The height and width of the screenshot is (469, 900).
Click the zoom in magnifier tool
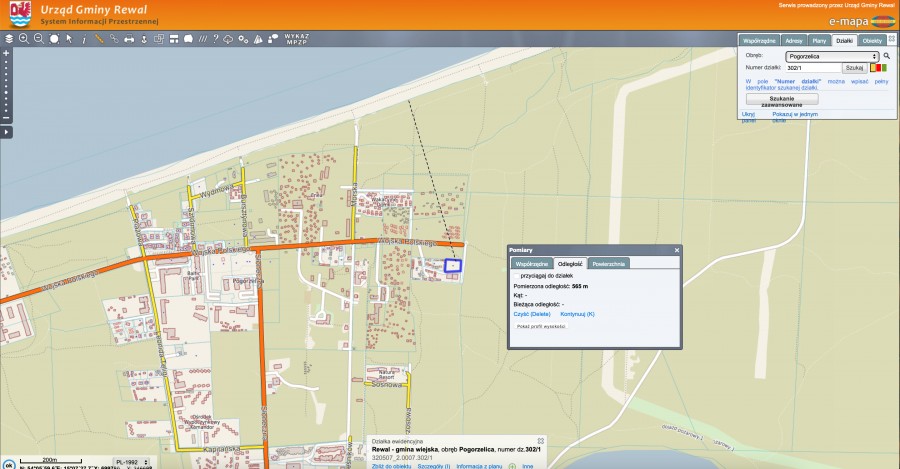(x=24, y=39)
